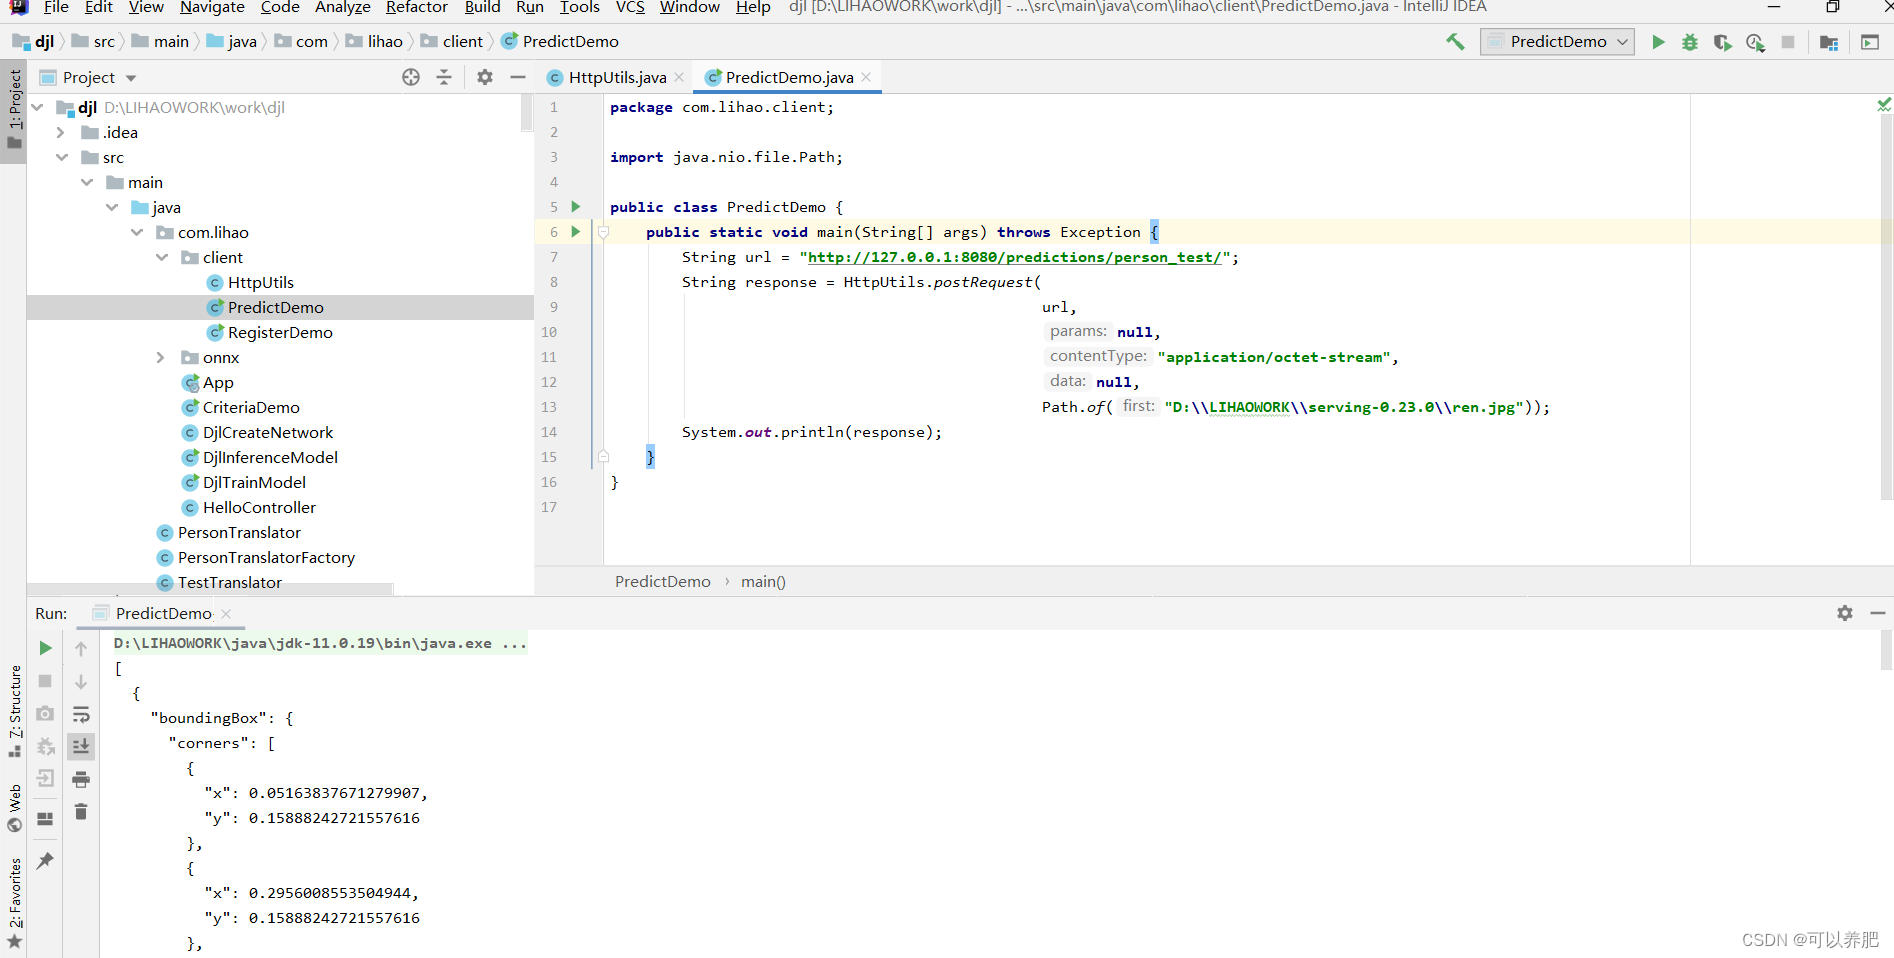This screenshot has height=958, width=1894.
Task: Locate current file in Project tree
Action: (x=411, y=77)
